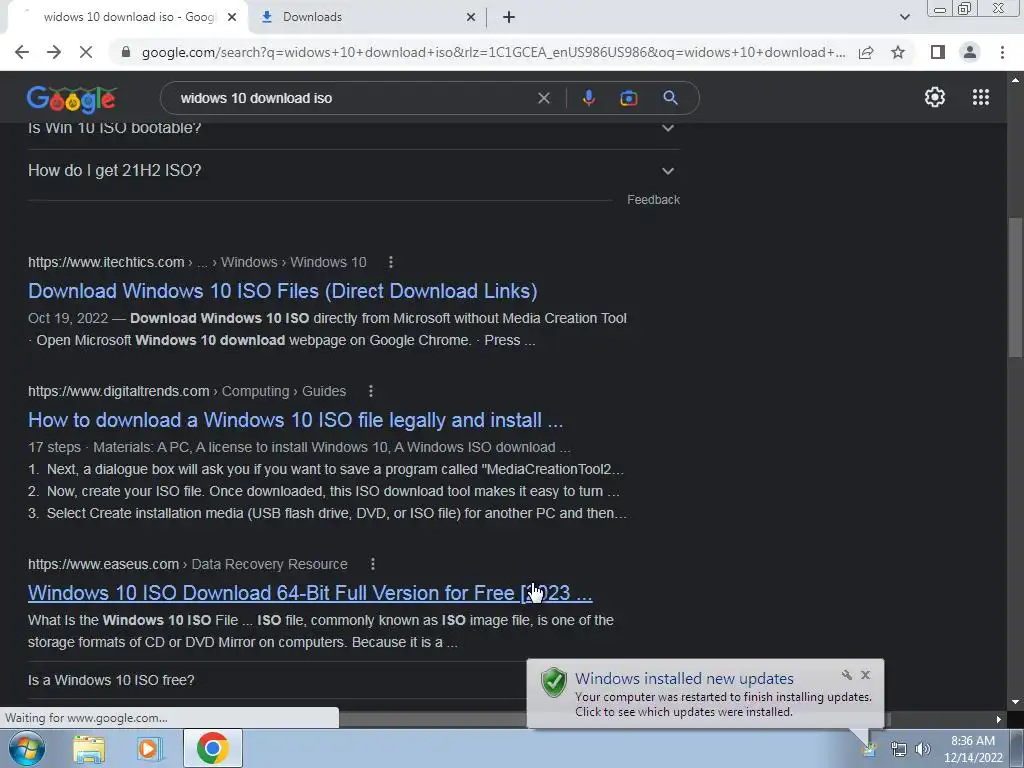
Task: Open the Windows Start menu
Action: coord(26,748)
